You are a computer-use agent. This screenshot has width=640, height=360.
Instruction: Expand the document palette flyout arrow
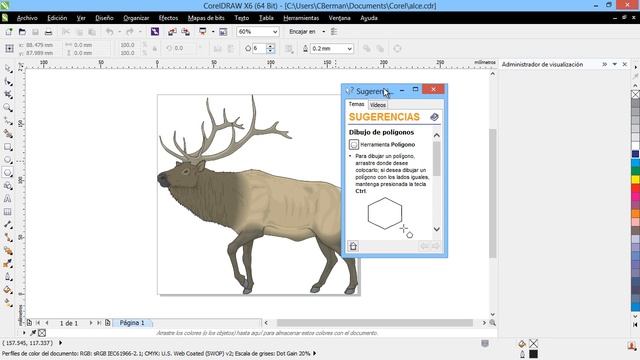click(24, 333)
